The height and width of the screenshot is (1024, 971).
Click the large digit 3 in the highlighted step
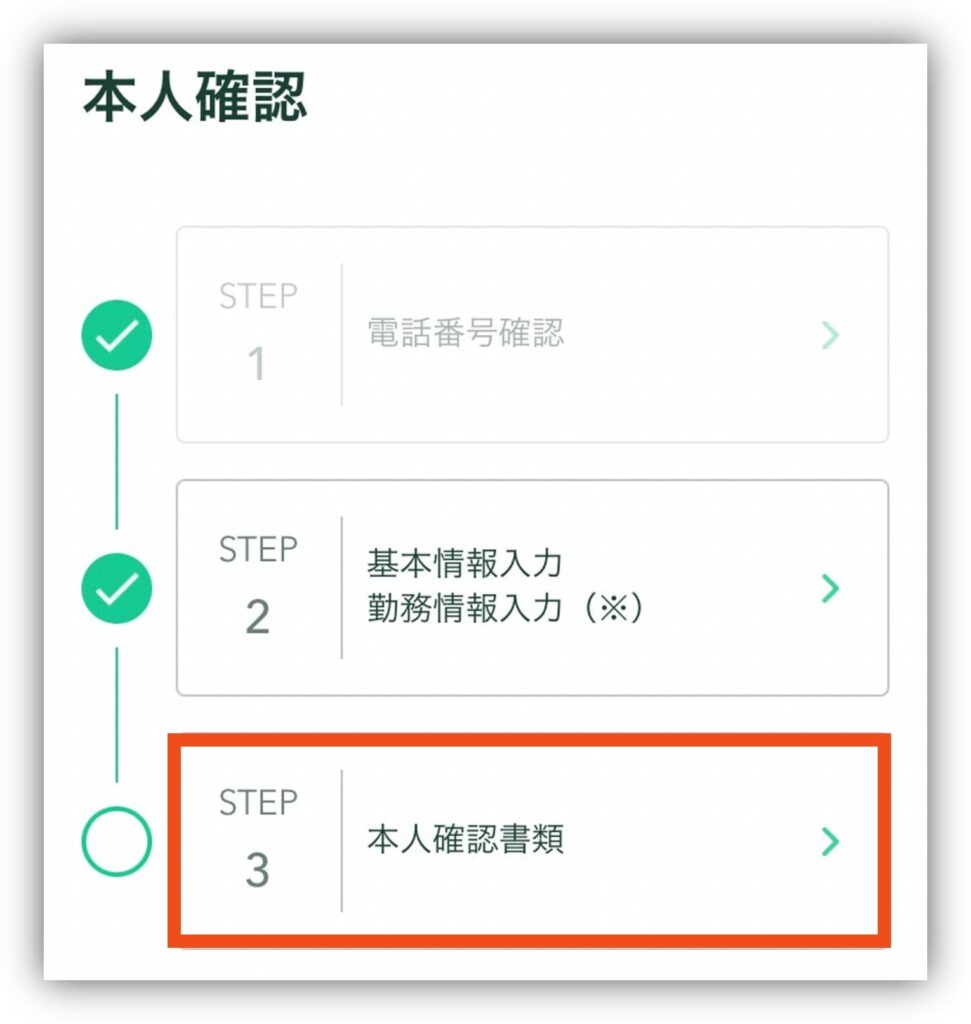click(257, 871)
